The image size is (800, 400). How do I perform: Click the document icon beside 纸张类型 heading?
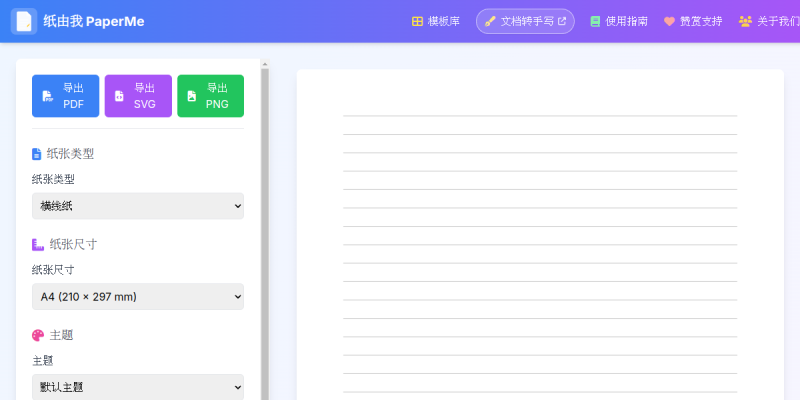(x=36, y=154)
